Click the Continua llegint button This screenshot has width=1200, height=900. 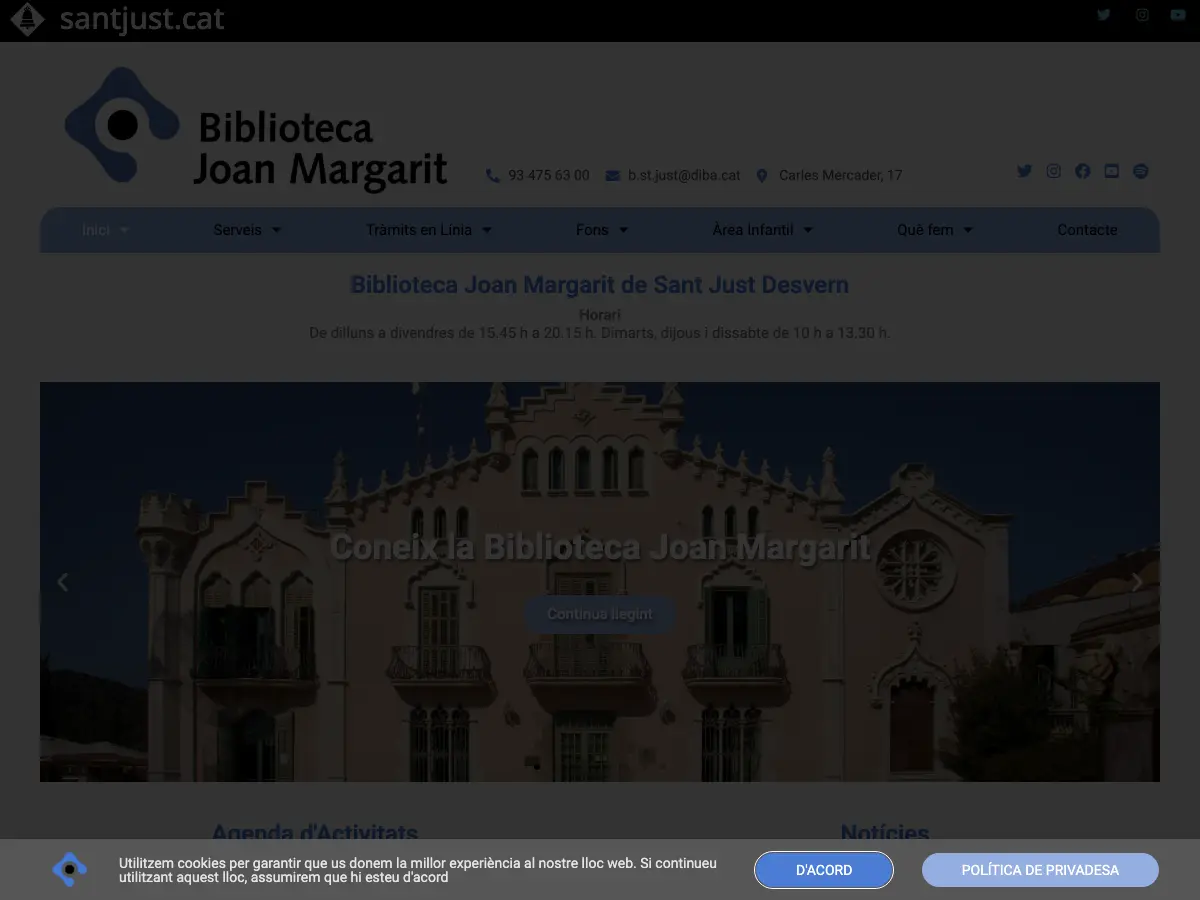coord(600,614)
